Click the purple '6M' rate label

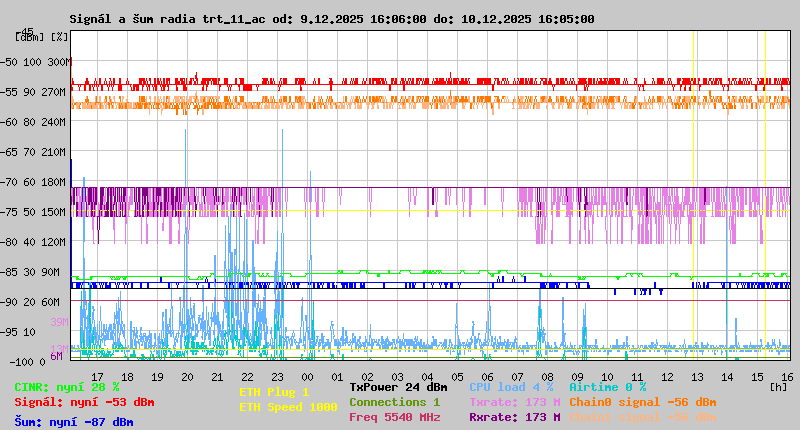point(57,356)
